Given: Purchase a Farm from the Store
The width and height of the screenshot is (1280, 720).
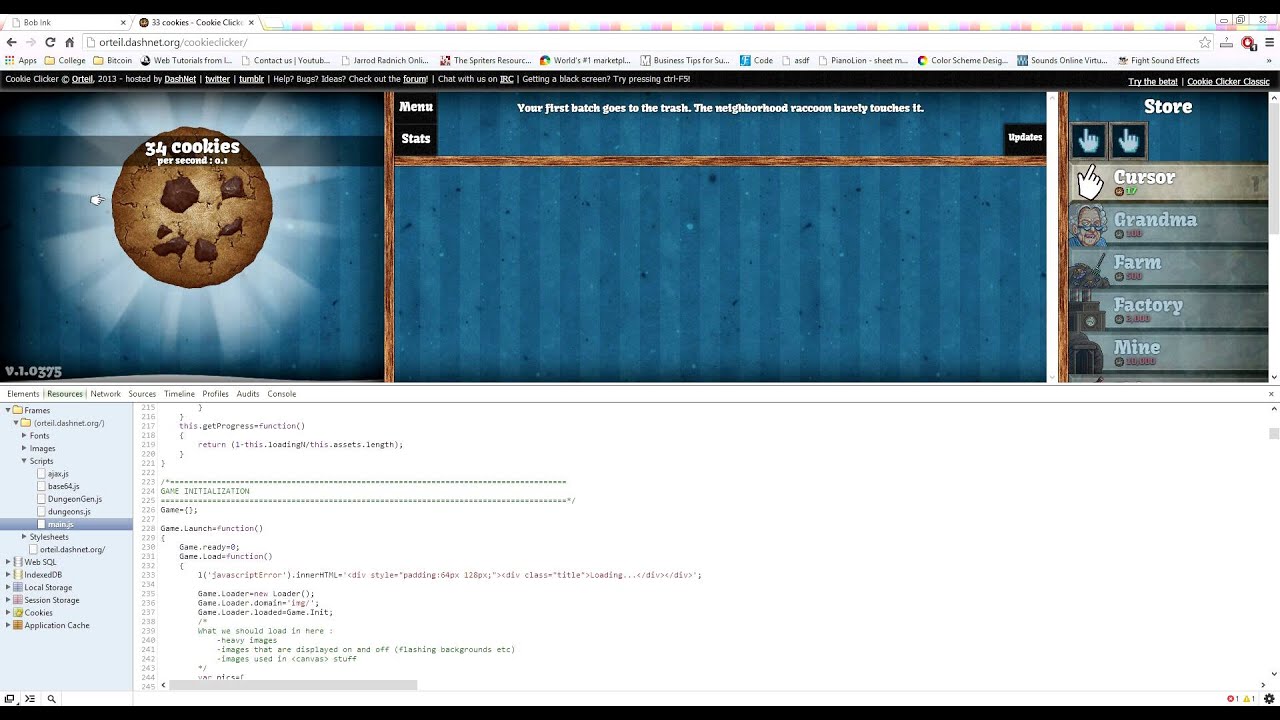Looking at the screenshot, I should tap(1168, 267).
